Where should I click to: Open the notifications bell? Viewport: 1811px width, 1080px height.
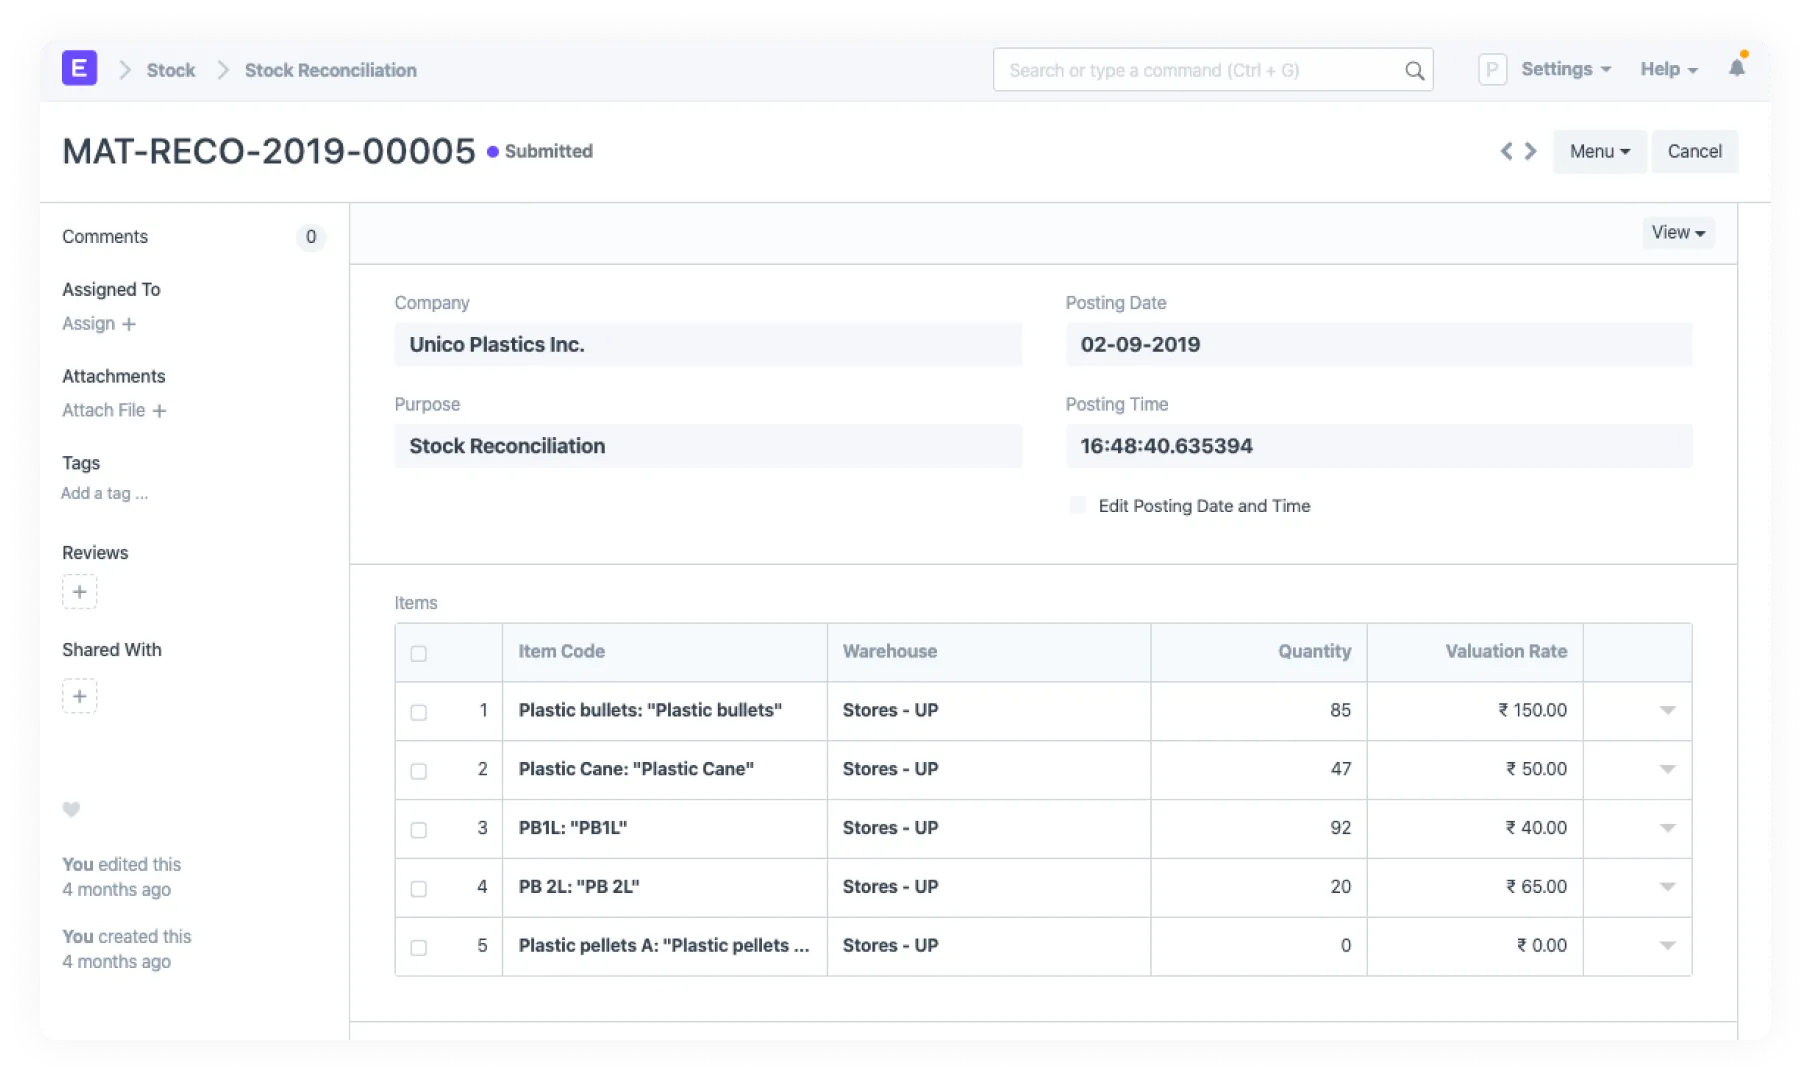[1737, 68]
